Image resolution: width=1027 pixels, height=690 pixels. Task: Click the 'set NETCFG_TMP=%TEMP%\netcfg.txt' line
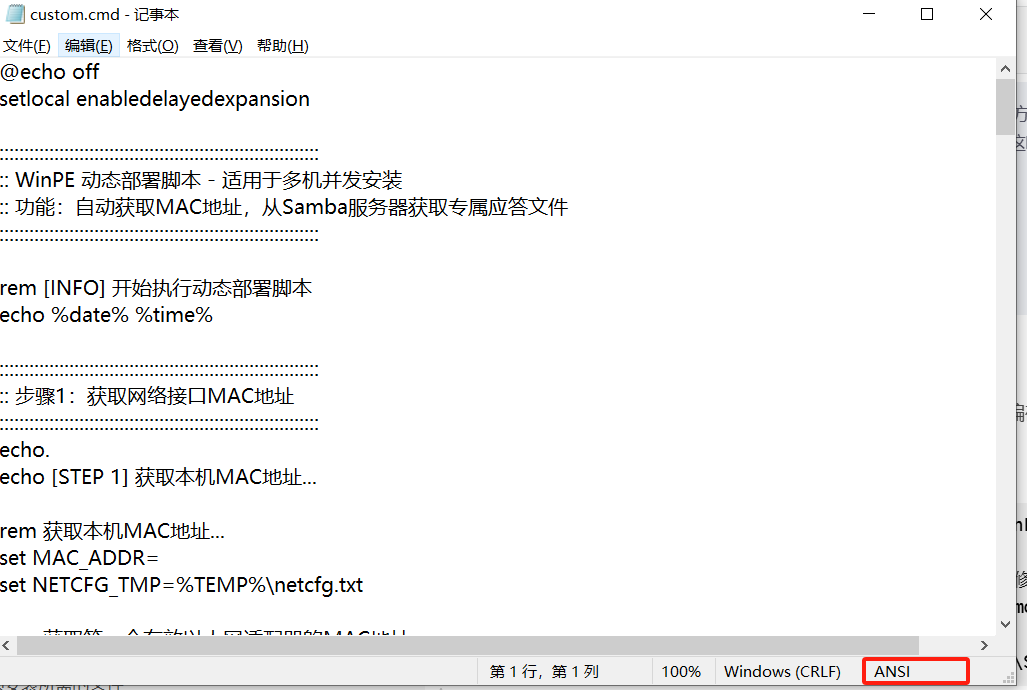[x=181, y=585]
